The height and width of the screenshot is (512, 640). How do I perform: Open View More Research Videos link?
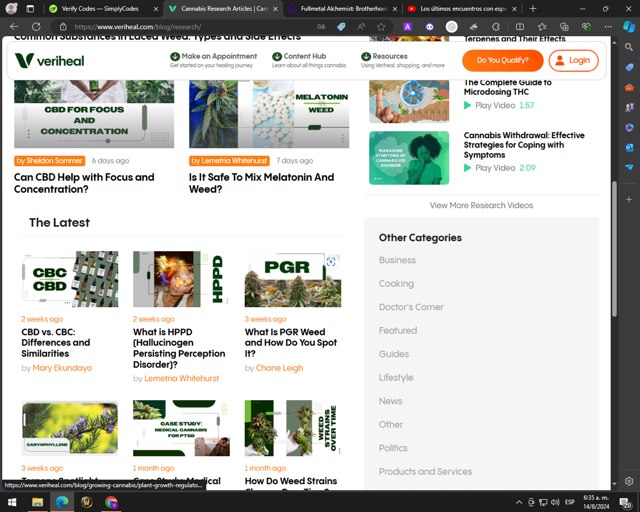(481, 205)
